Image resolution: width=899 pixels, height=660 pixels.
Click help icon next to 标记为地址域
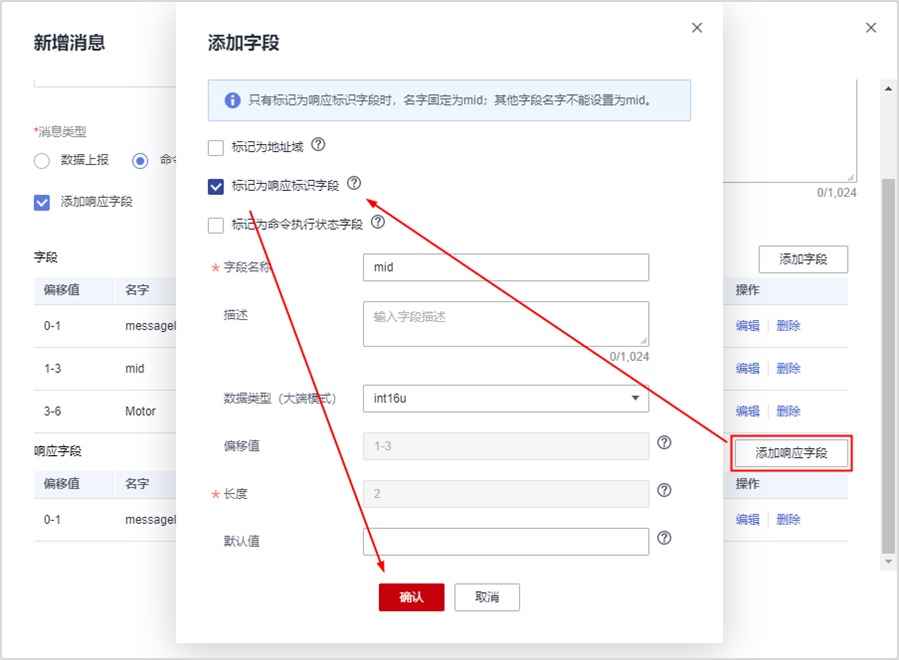(318, 145)
